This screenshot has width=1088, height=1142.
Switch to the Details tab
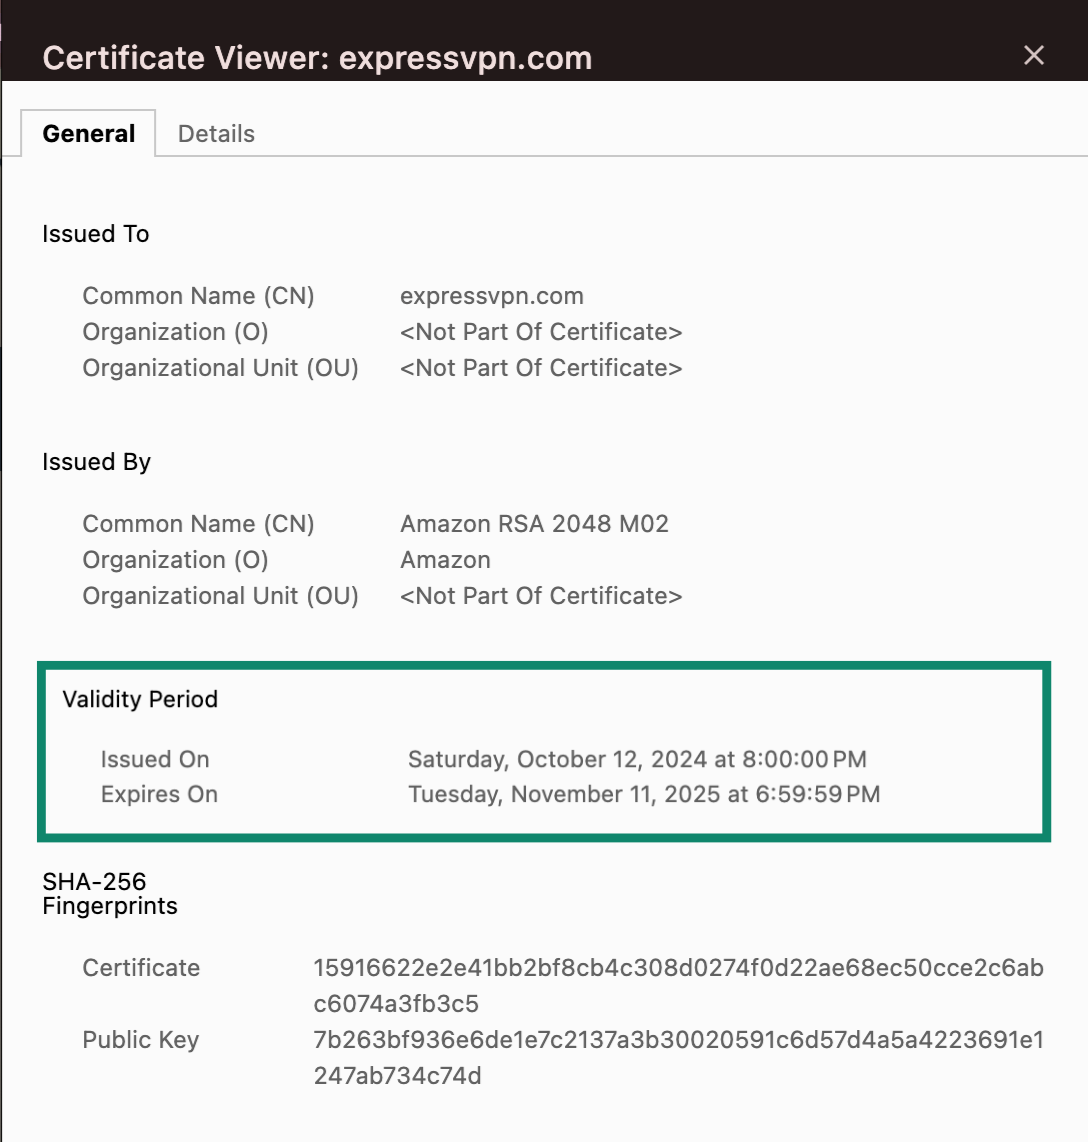pos(216,133)
